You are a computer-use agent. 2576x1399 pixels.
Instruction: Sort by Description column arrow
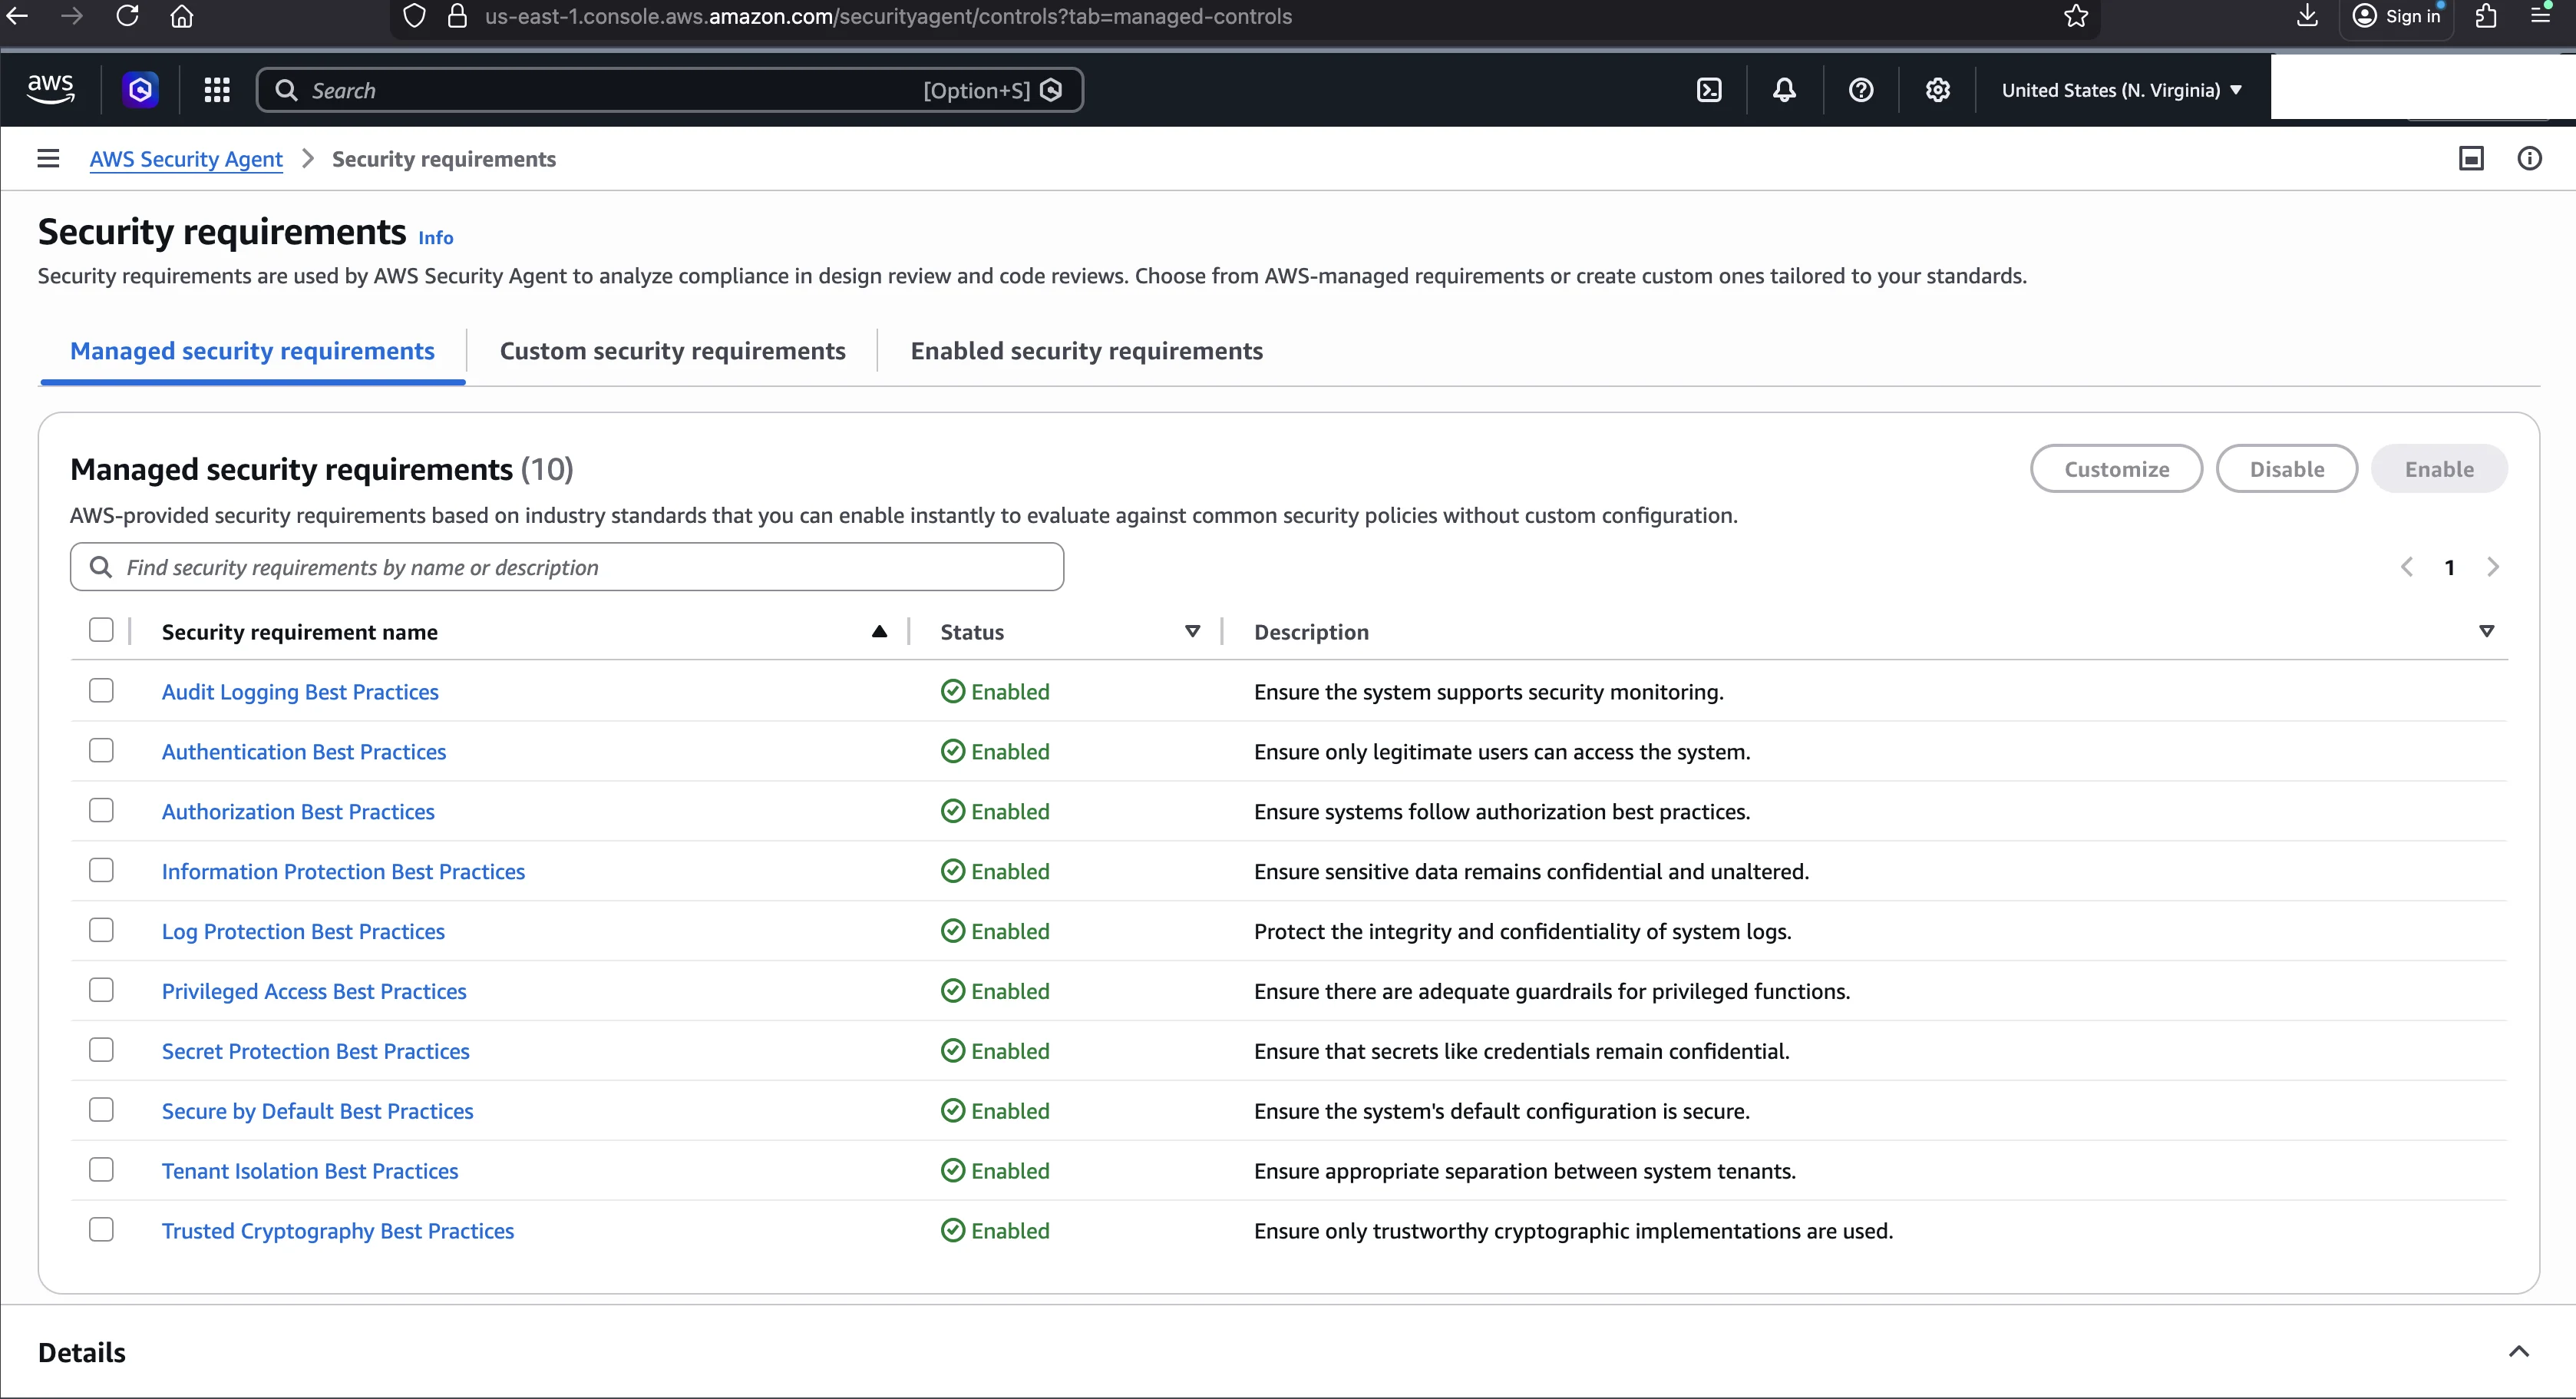[2487, 631]
